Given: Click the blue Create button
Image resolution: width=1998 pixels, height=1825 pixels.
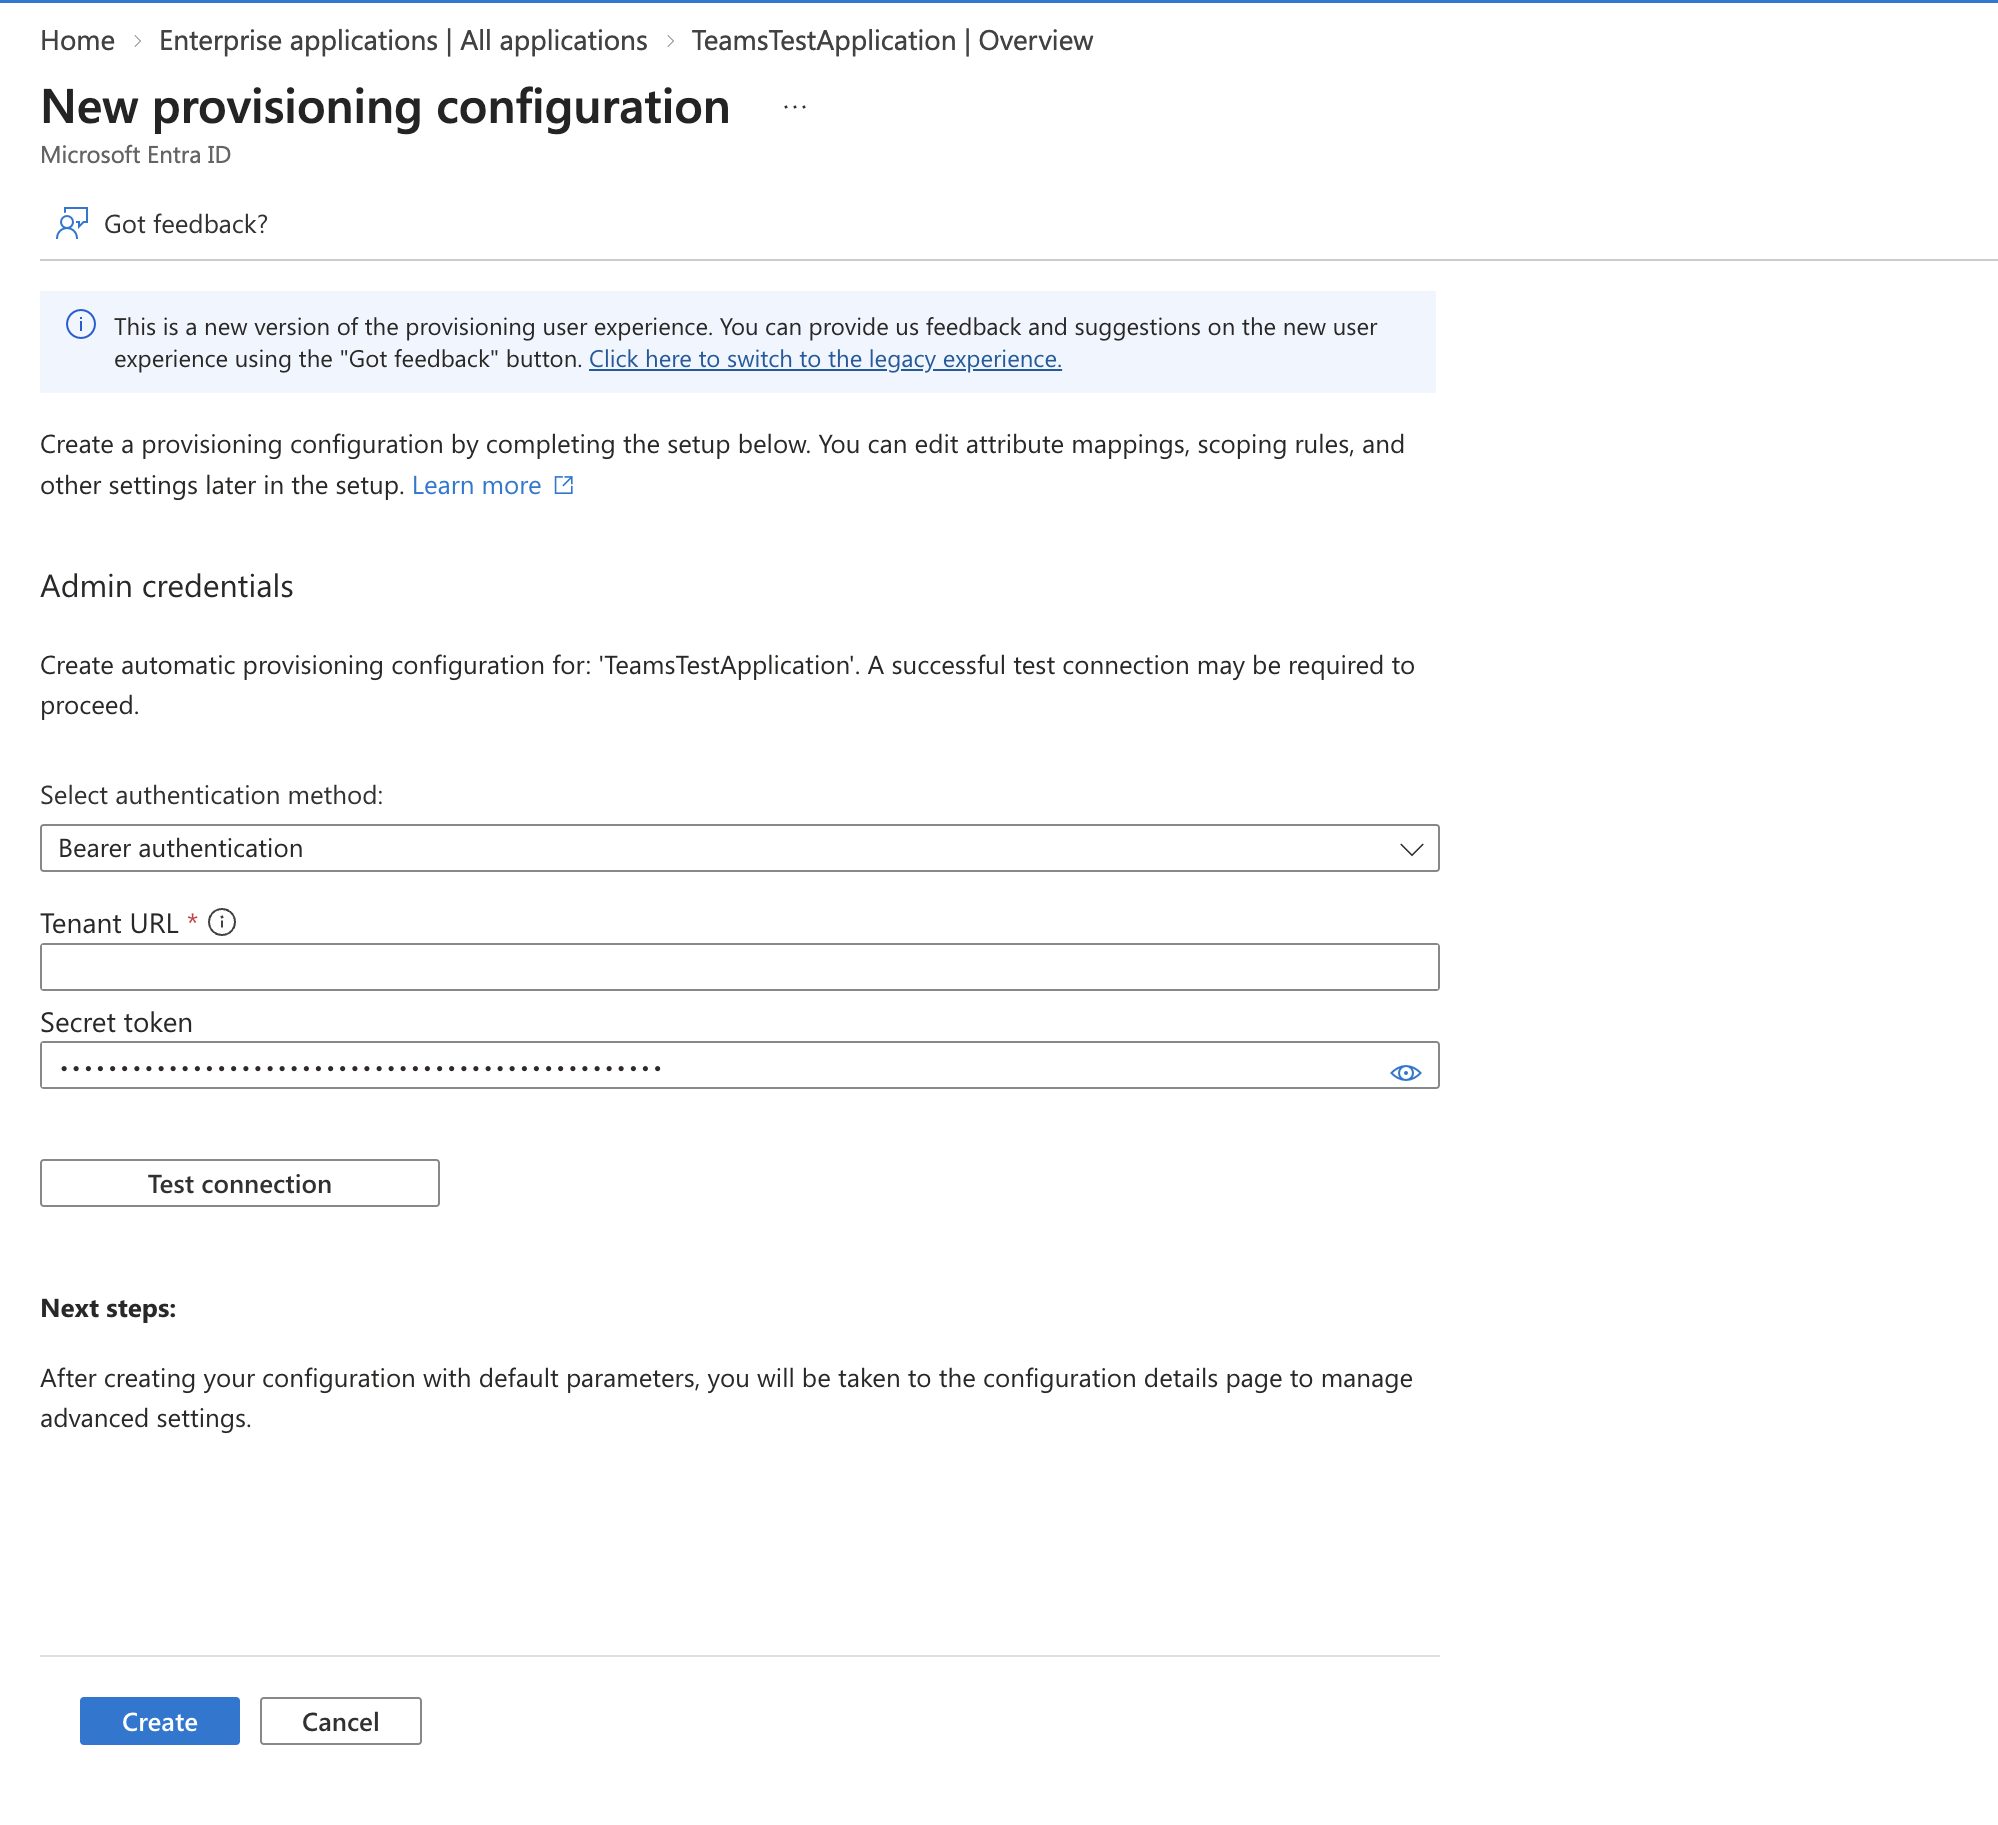Looking at the screenshot, I should point(160,1721).
